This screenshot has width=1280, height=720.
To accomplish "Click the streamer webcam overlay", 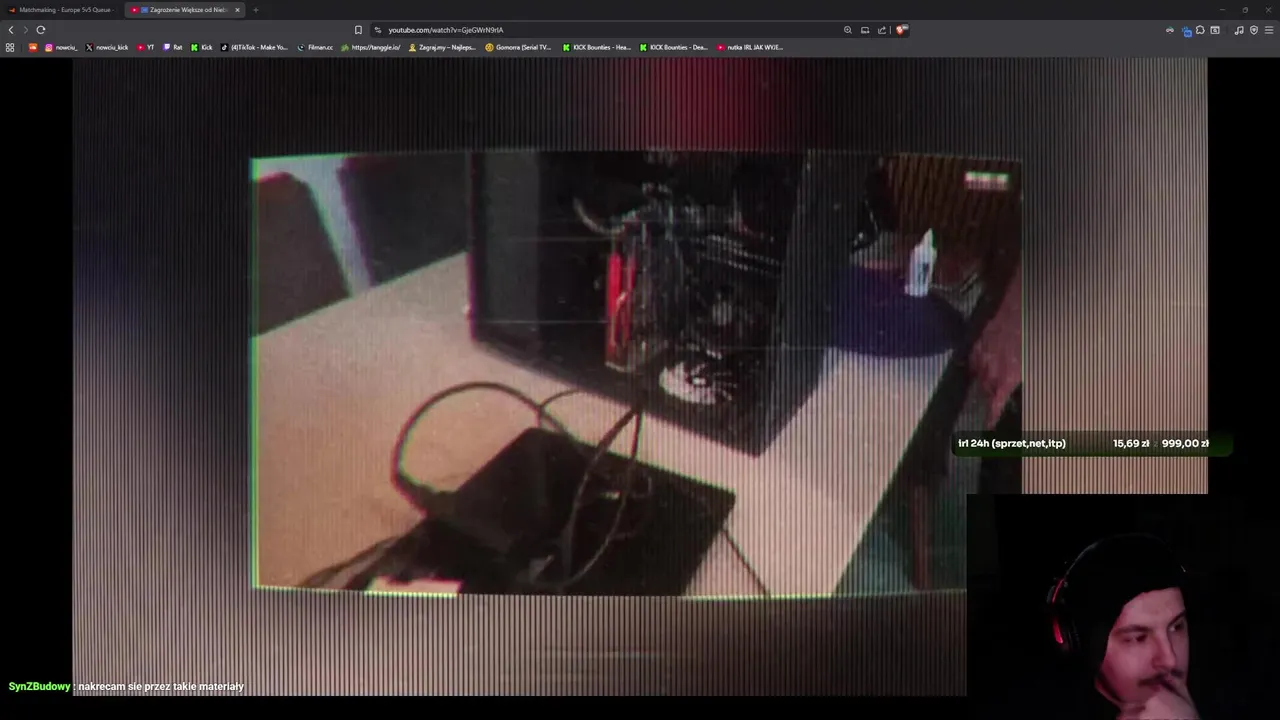I will pos(1123,607).
